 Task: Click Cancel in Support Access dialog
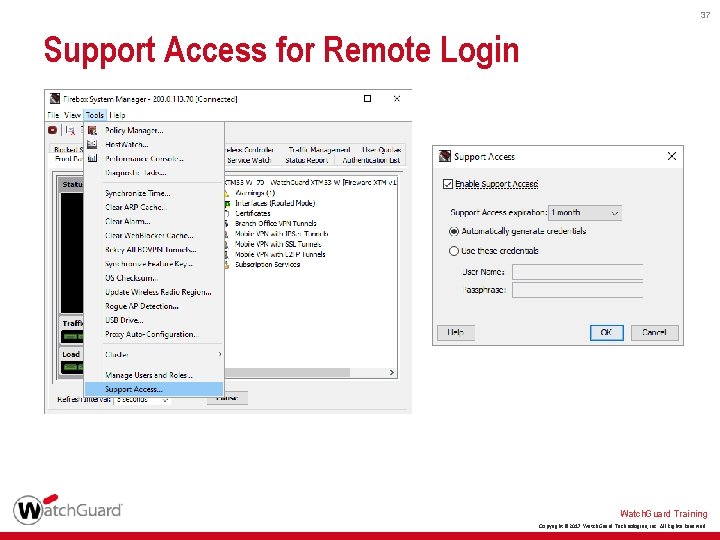point(654,332)
